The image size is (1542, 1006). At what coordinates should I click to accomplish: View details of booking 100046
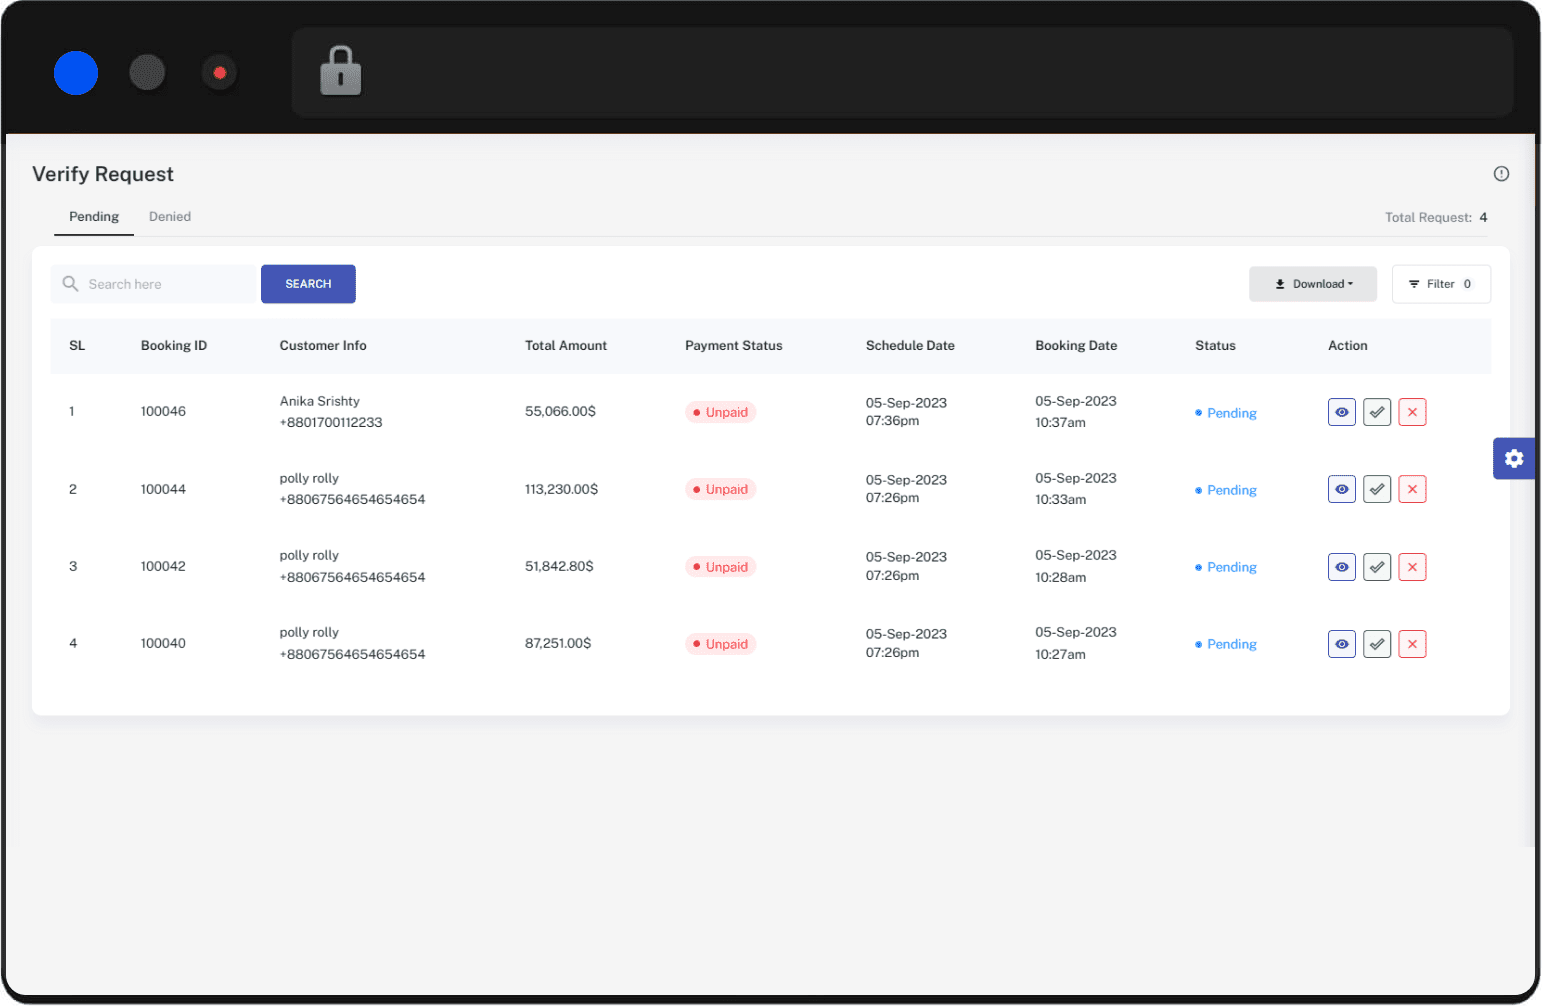(x=1341, y=412)
